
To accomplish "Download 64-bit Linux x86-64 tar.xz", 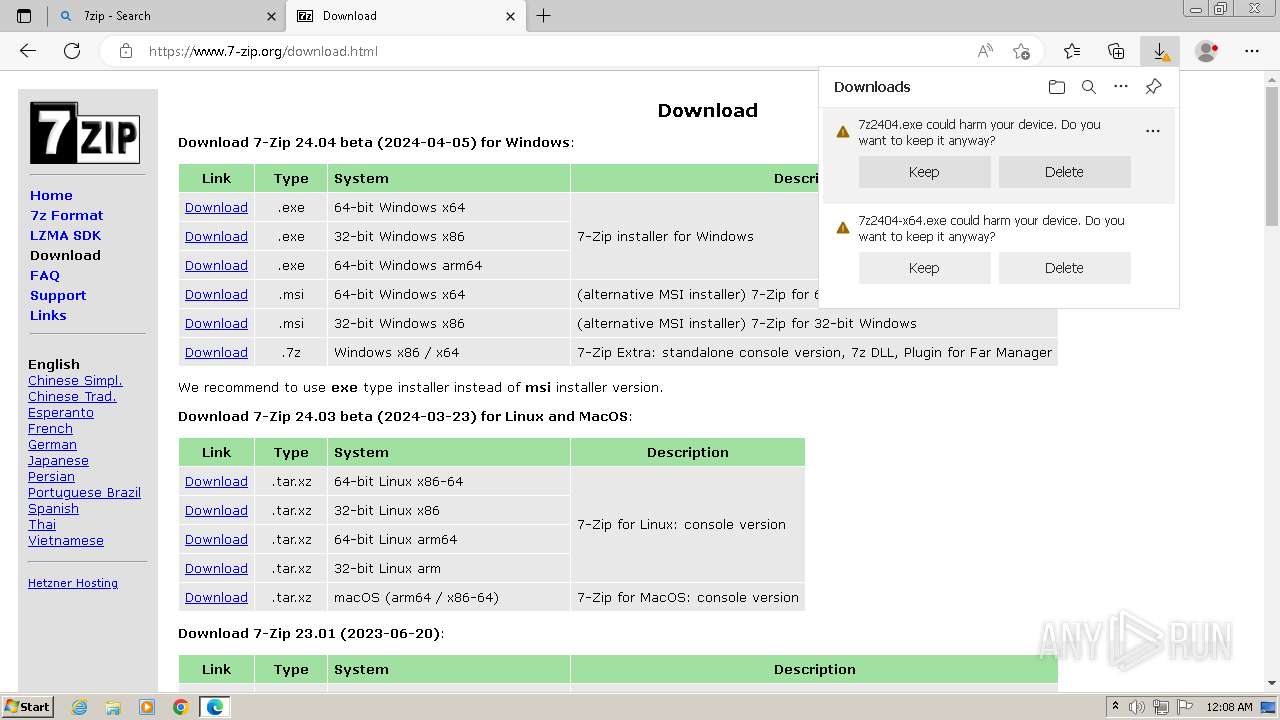I will point(216,482).
